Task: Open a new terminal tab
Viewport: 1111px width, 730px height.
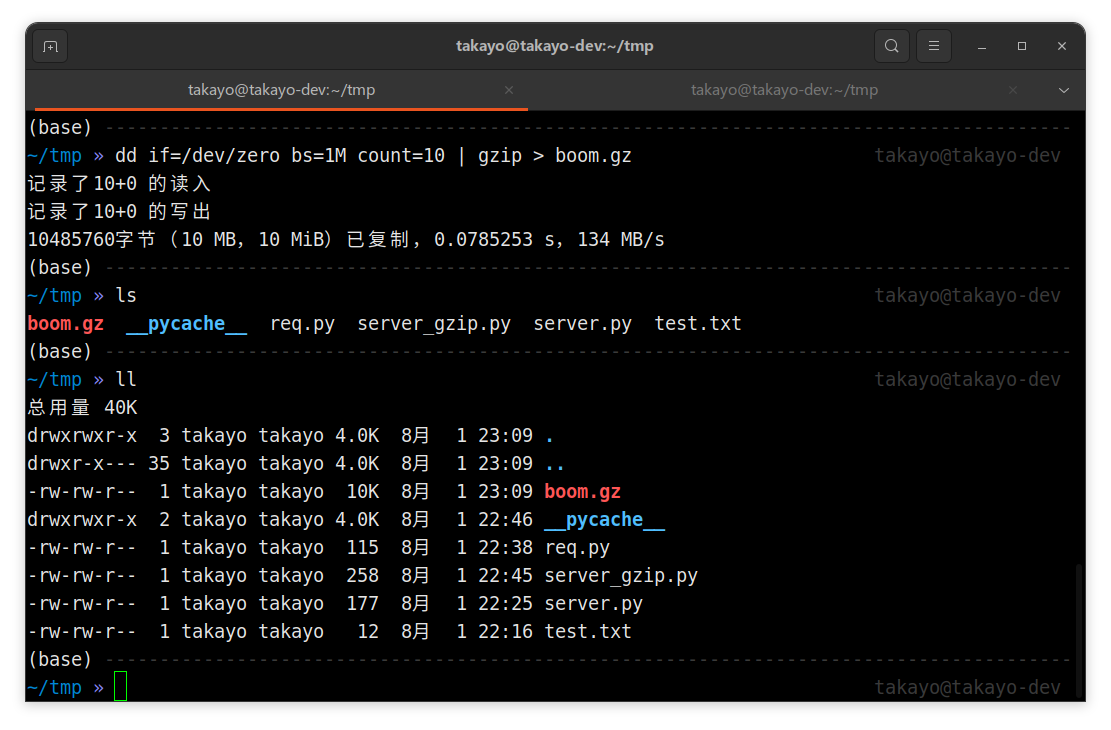Action: click(51, 46)
